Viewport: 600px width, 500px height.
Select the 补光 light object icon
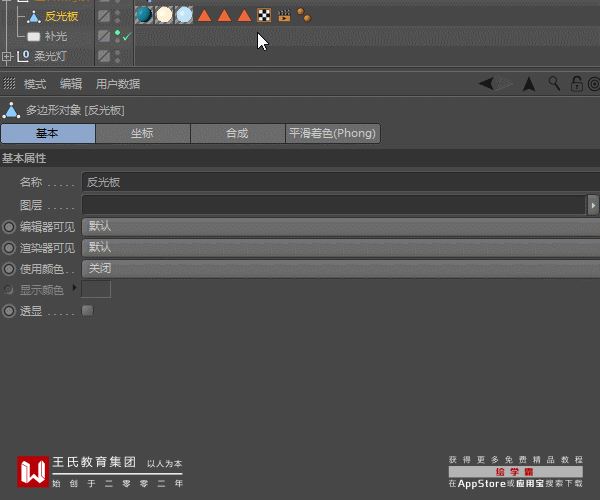tap(34, 36)
